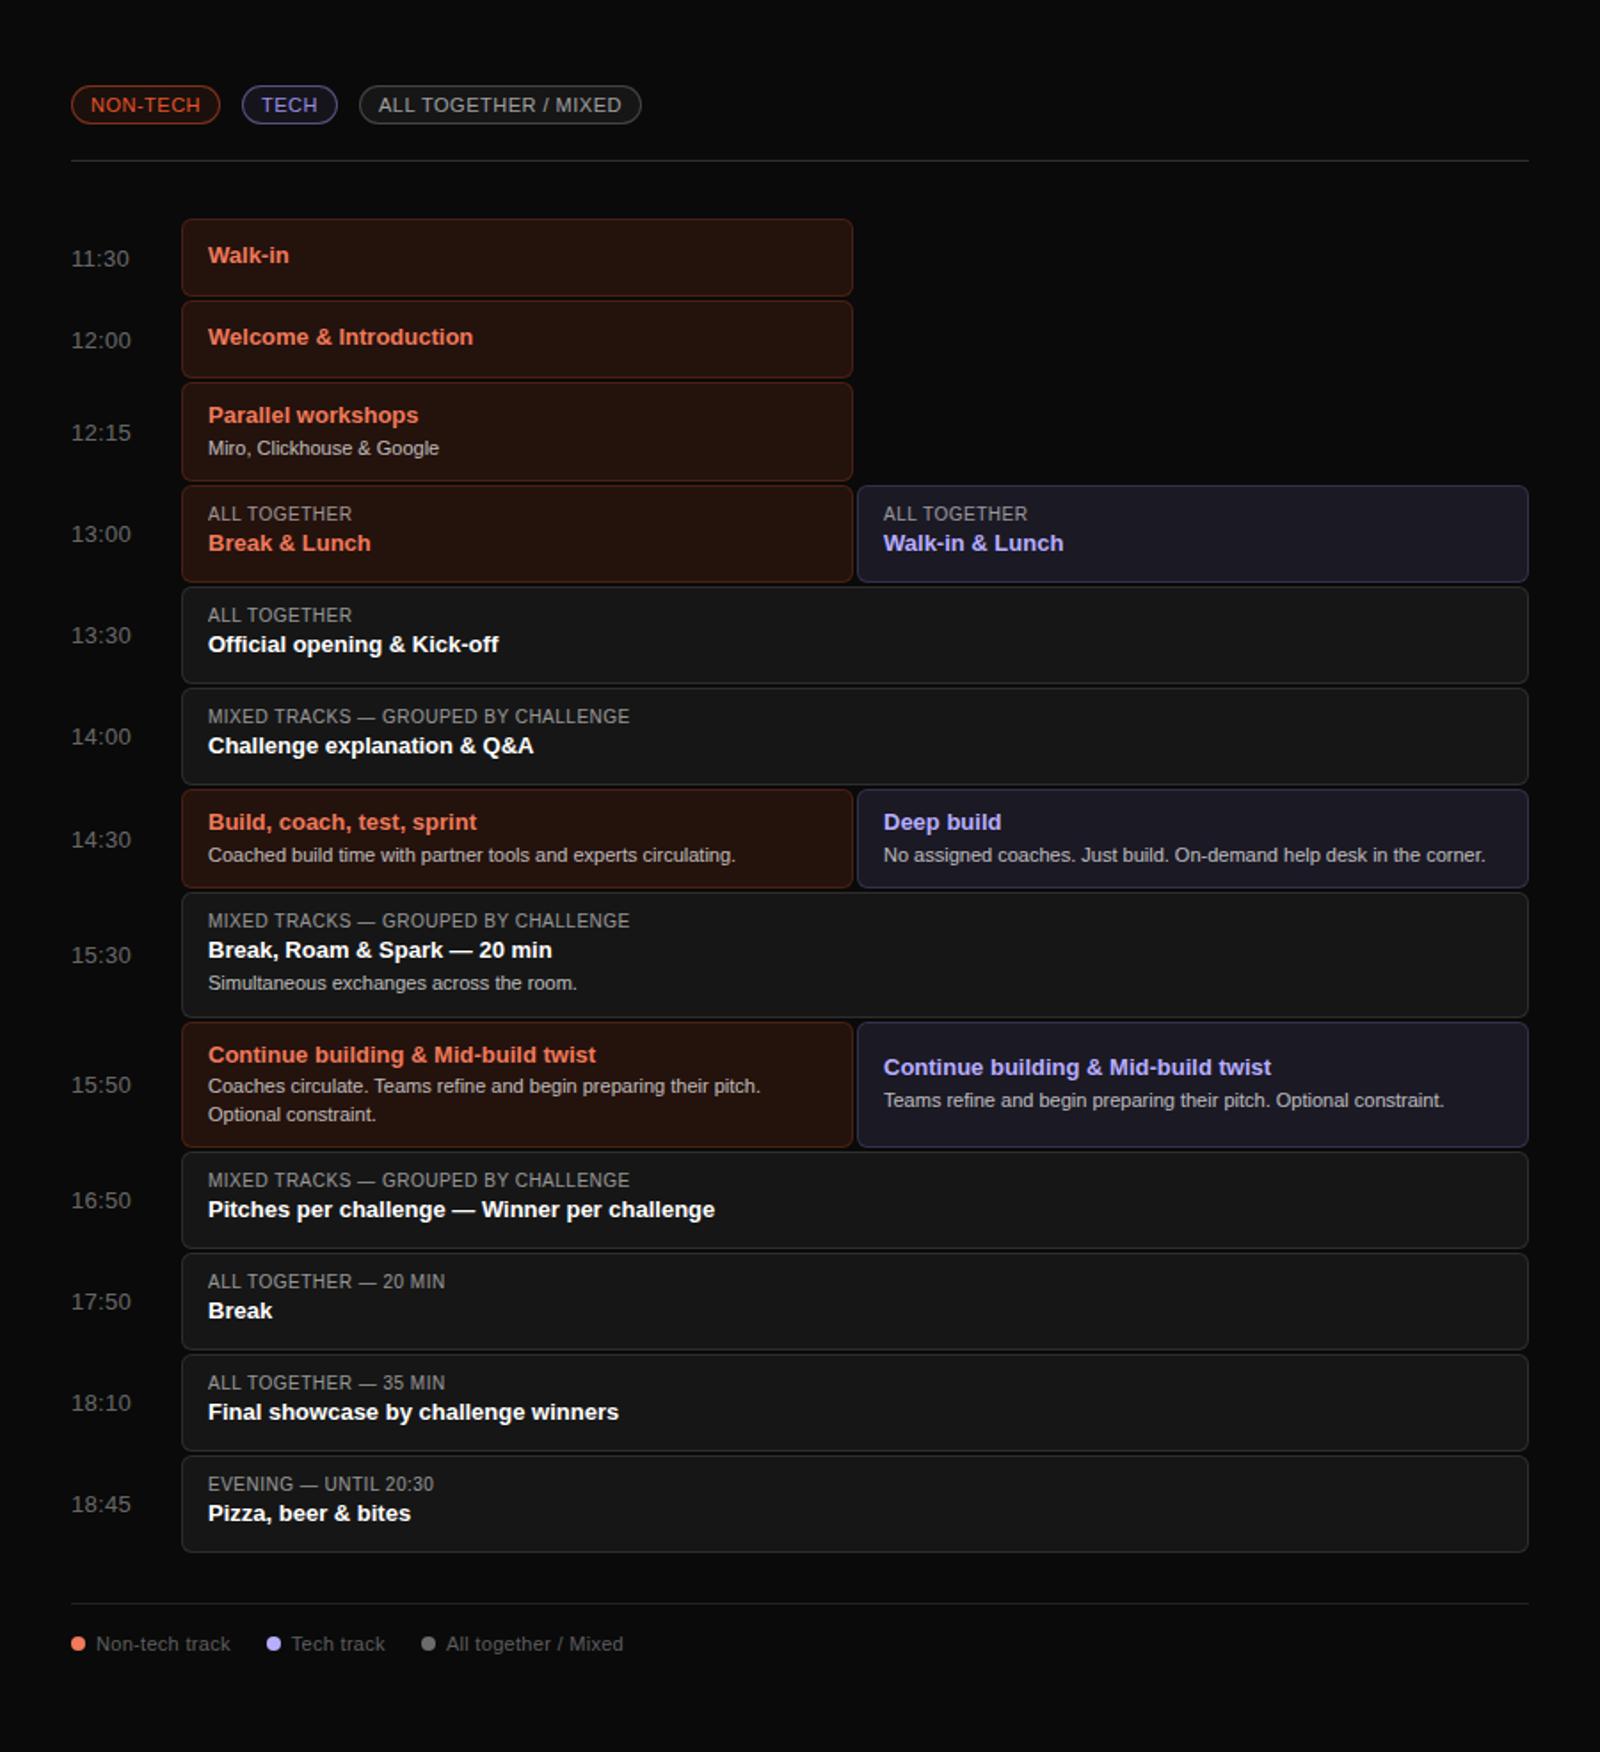Select the non-tech Break & Lunch card
1600x1752 pixels.
516,534
